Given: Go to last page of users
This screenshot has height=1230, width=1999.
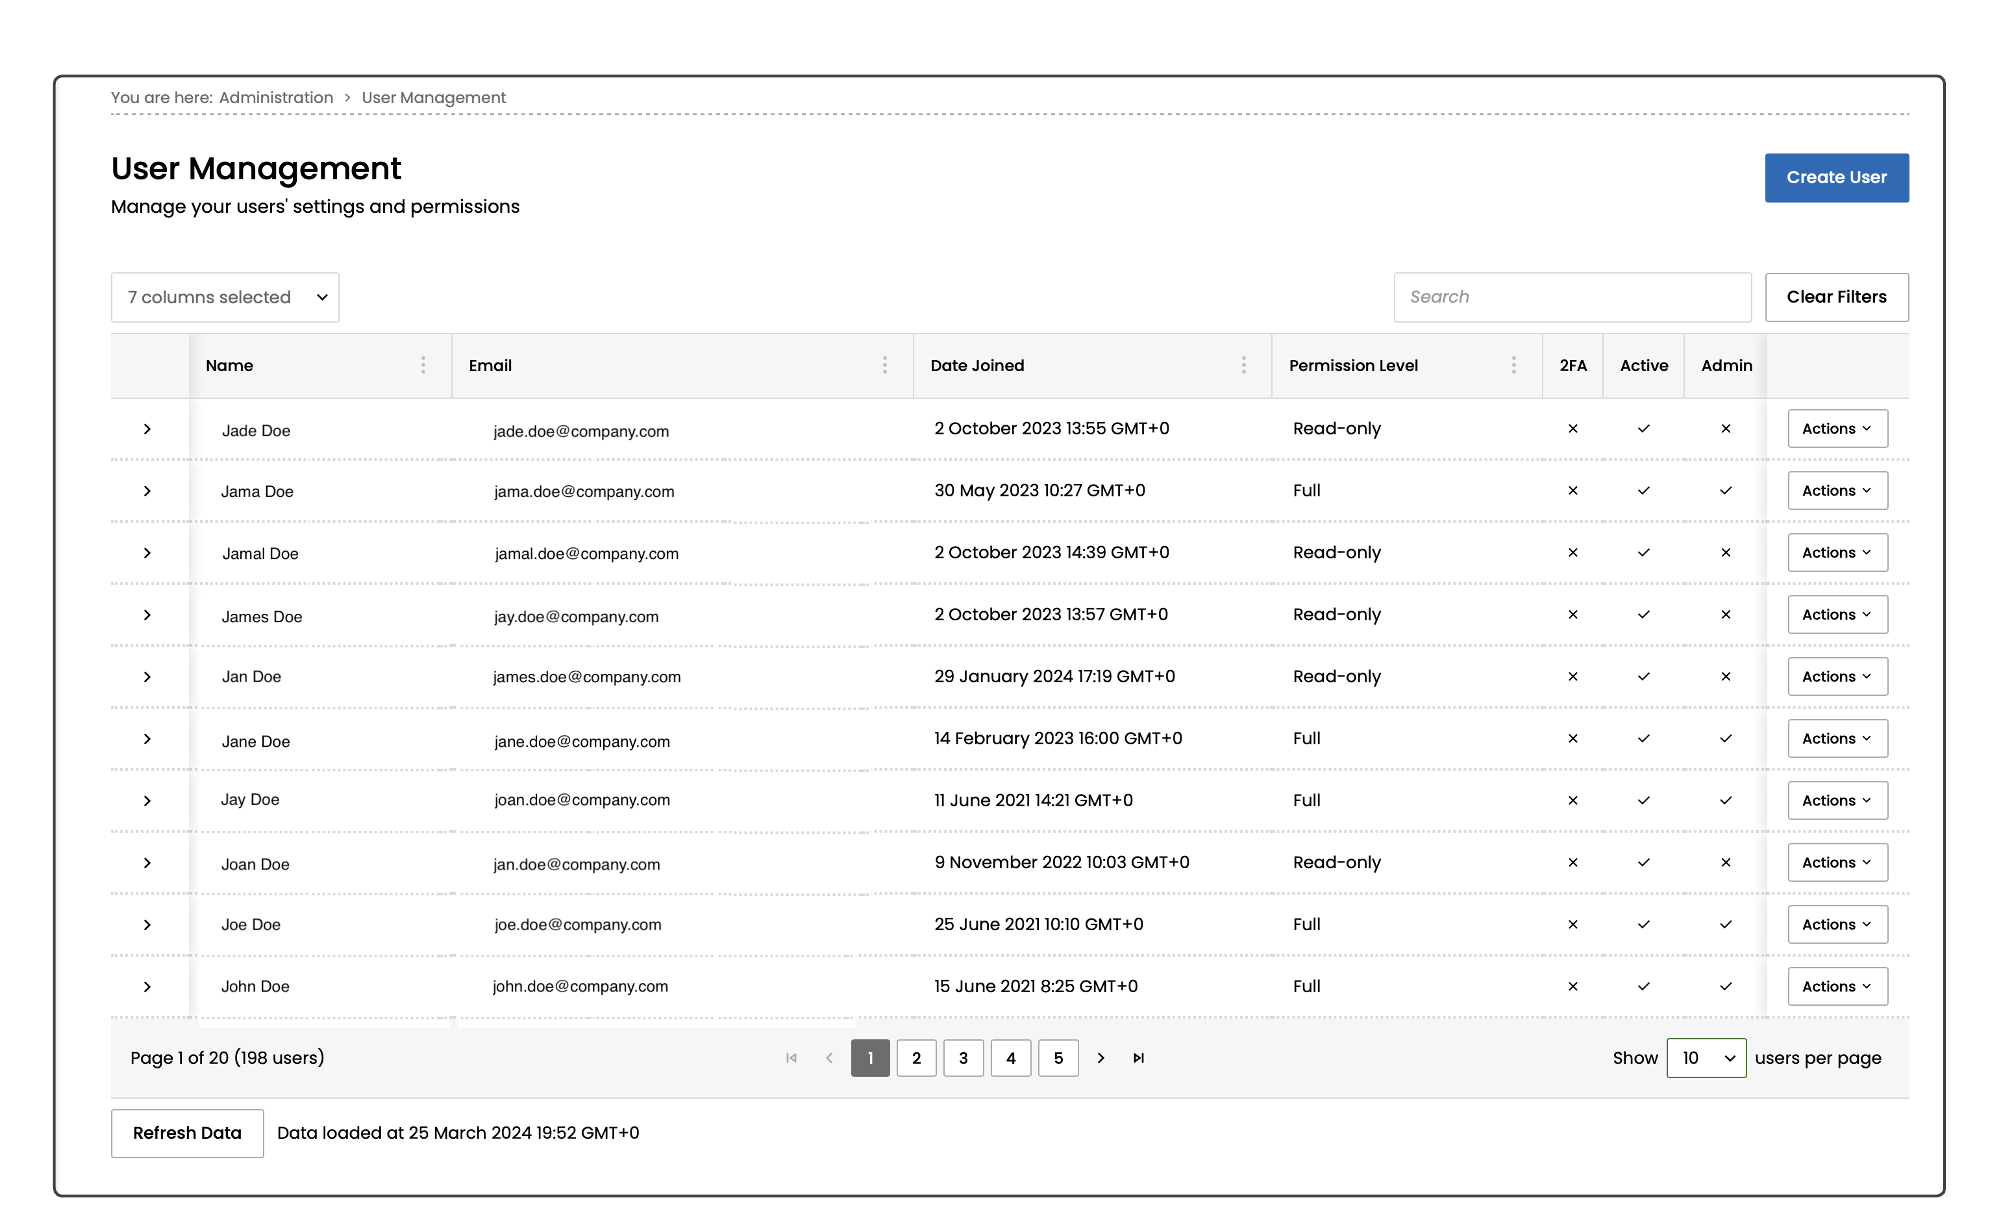Looking at the screenshot, I should tap(1138, 1058).
